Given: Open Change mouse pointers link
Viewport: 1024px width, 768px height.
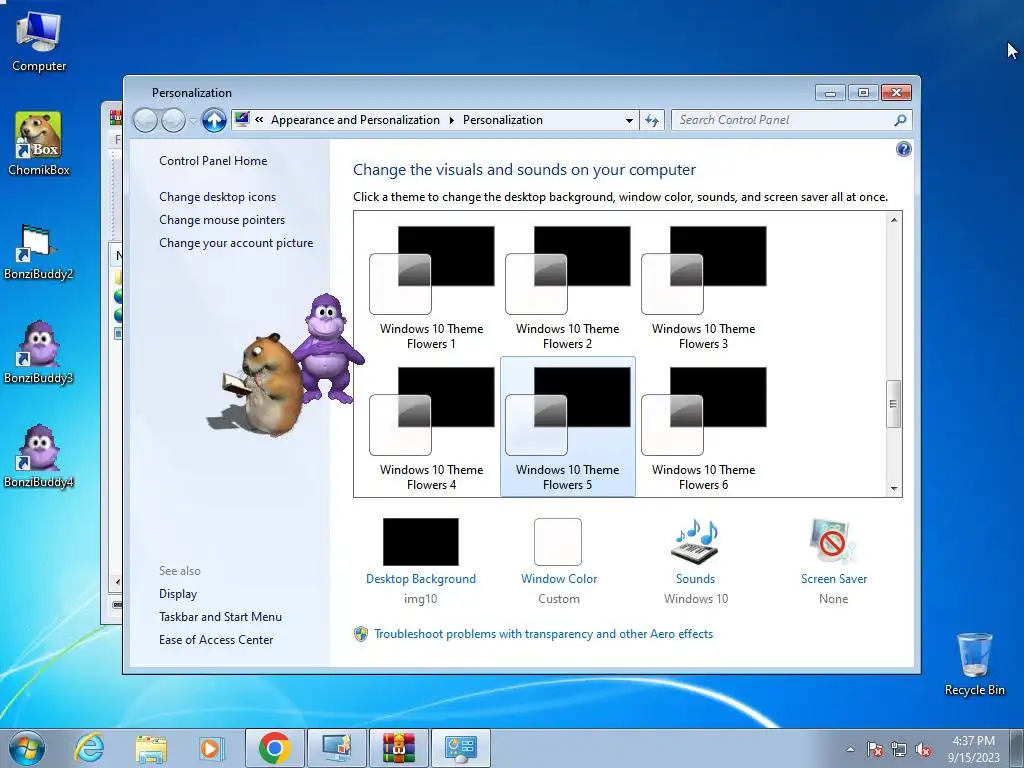Looking at the screenshot, I should 222,219.
